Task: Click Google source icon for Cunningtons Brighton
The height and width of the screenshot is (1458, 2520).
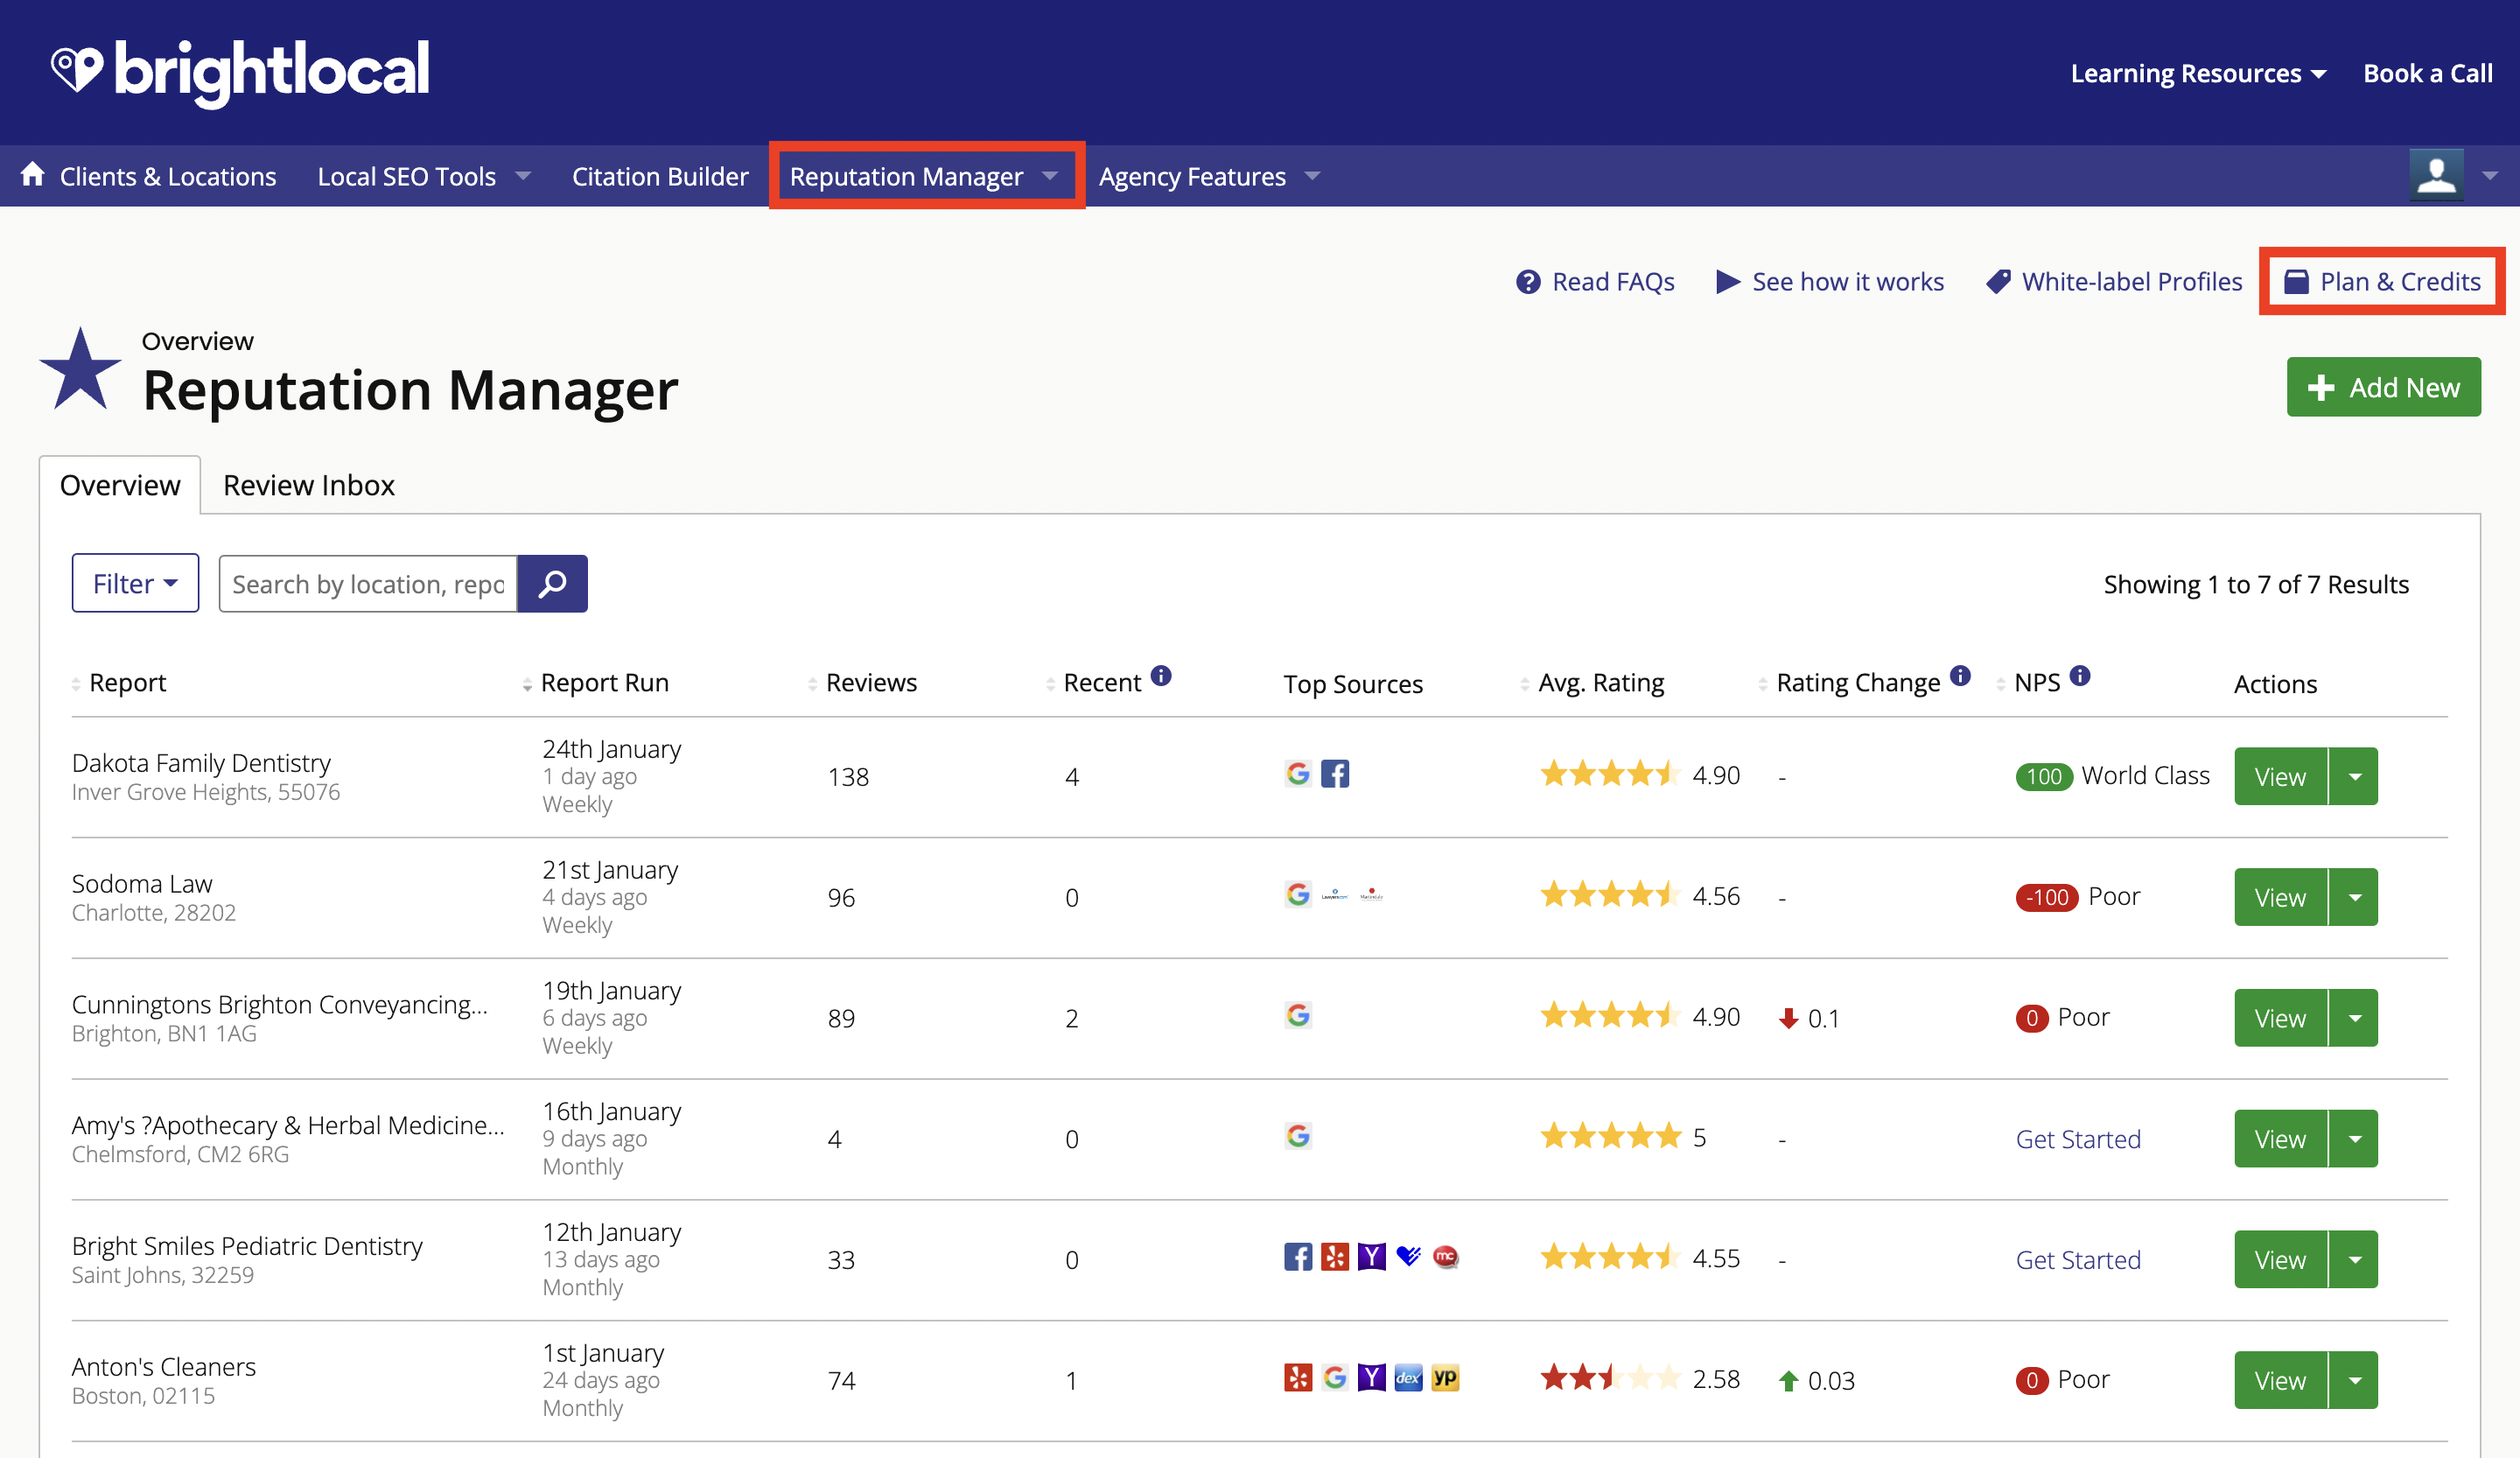Action: pos(1298,1015)
